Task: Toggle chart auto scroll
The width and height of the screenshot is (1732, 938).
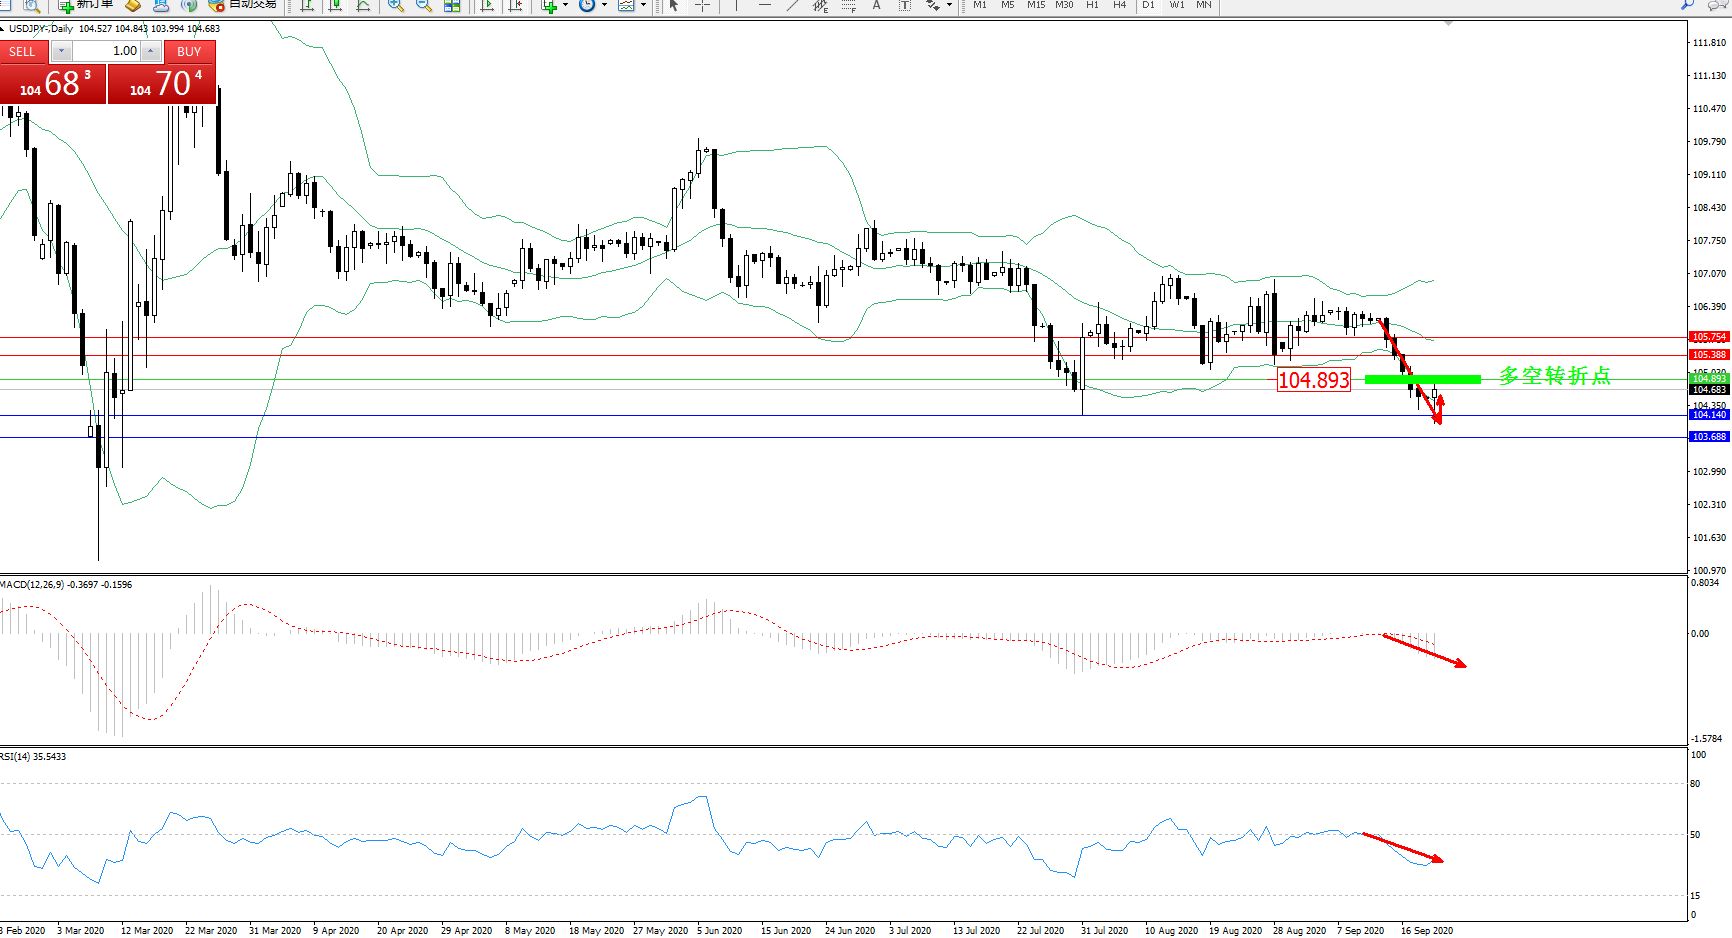Action: click(487, 5)
